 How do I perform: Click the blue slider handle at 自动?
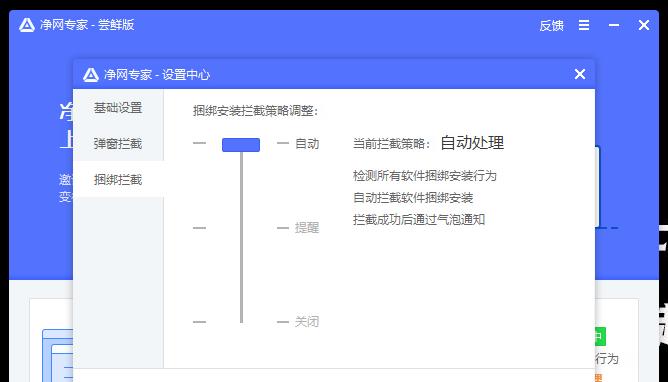click(241, 145)
